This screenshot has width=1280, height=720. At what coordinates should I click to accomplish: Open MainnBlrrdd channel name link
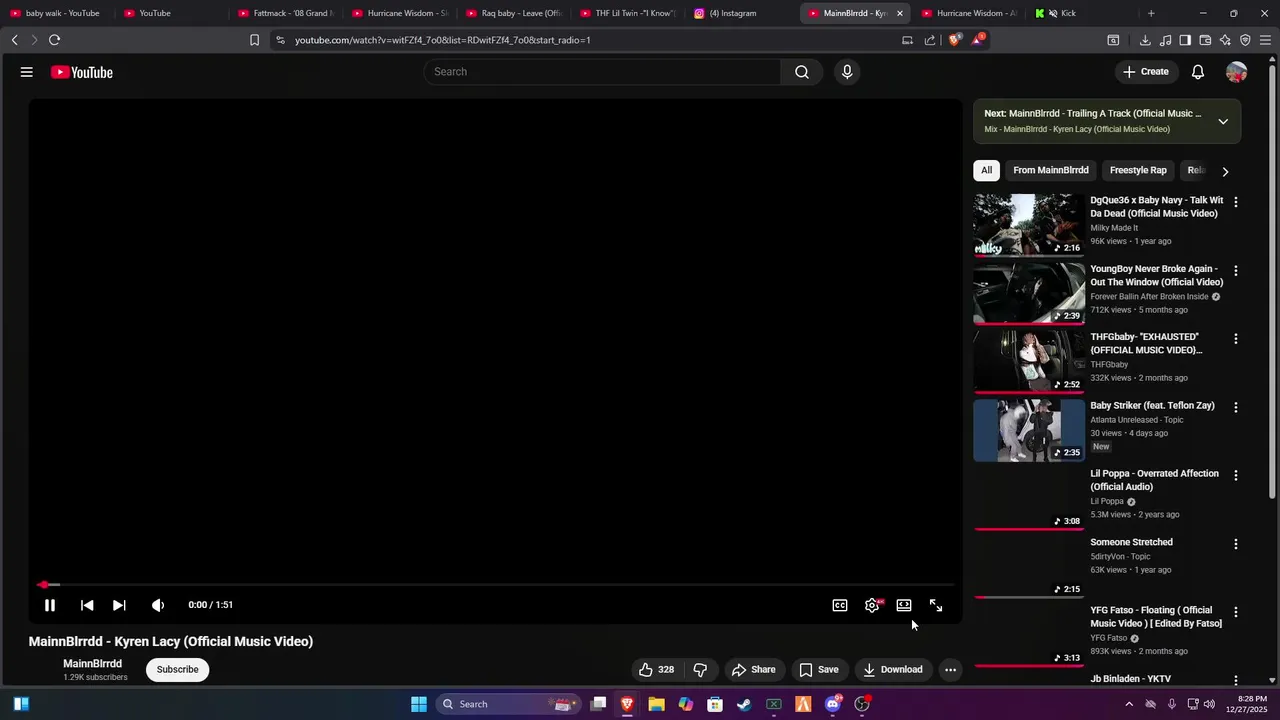[92, 664]
